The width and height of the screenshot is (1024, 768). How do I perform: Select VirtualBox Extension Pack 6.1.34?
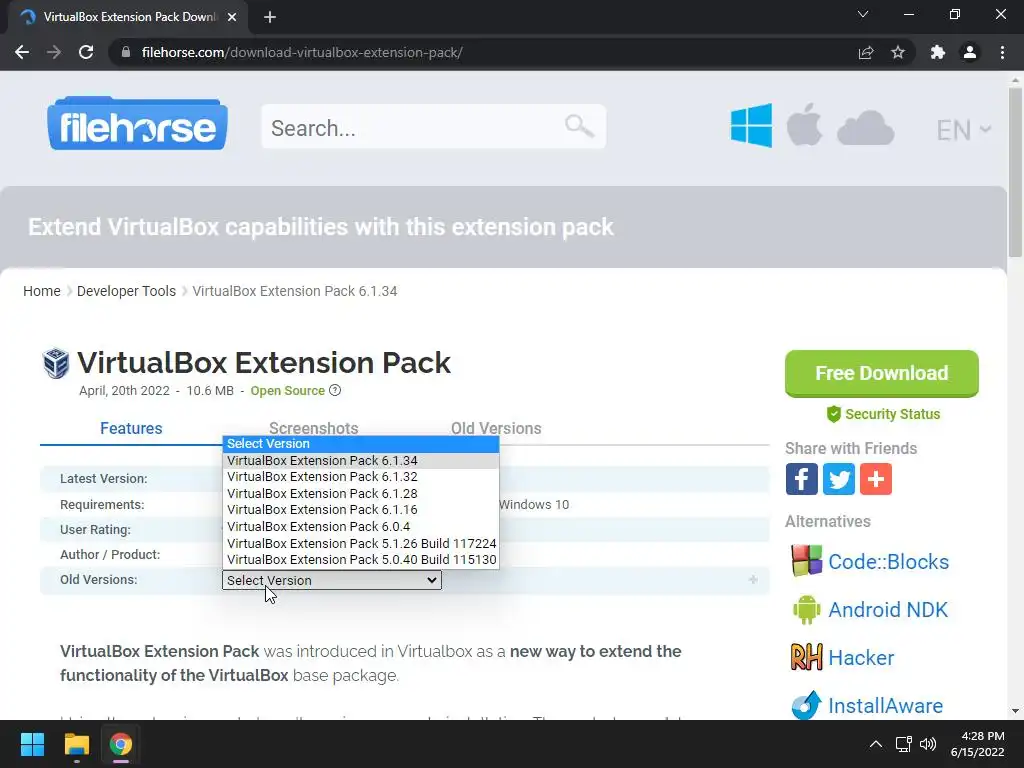click(x=360, y=460)
